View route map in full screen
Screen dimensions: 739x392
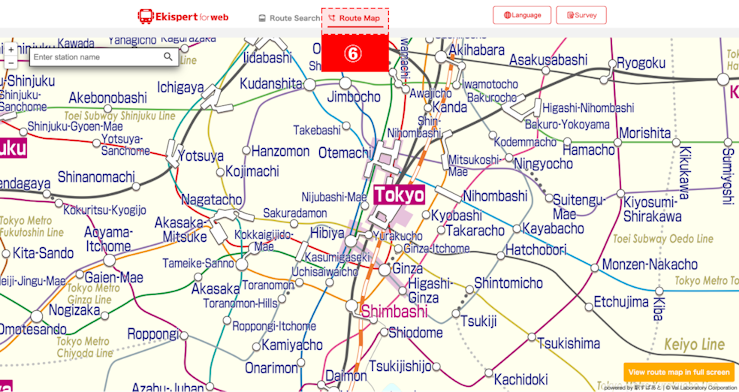(679, 372)
